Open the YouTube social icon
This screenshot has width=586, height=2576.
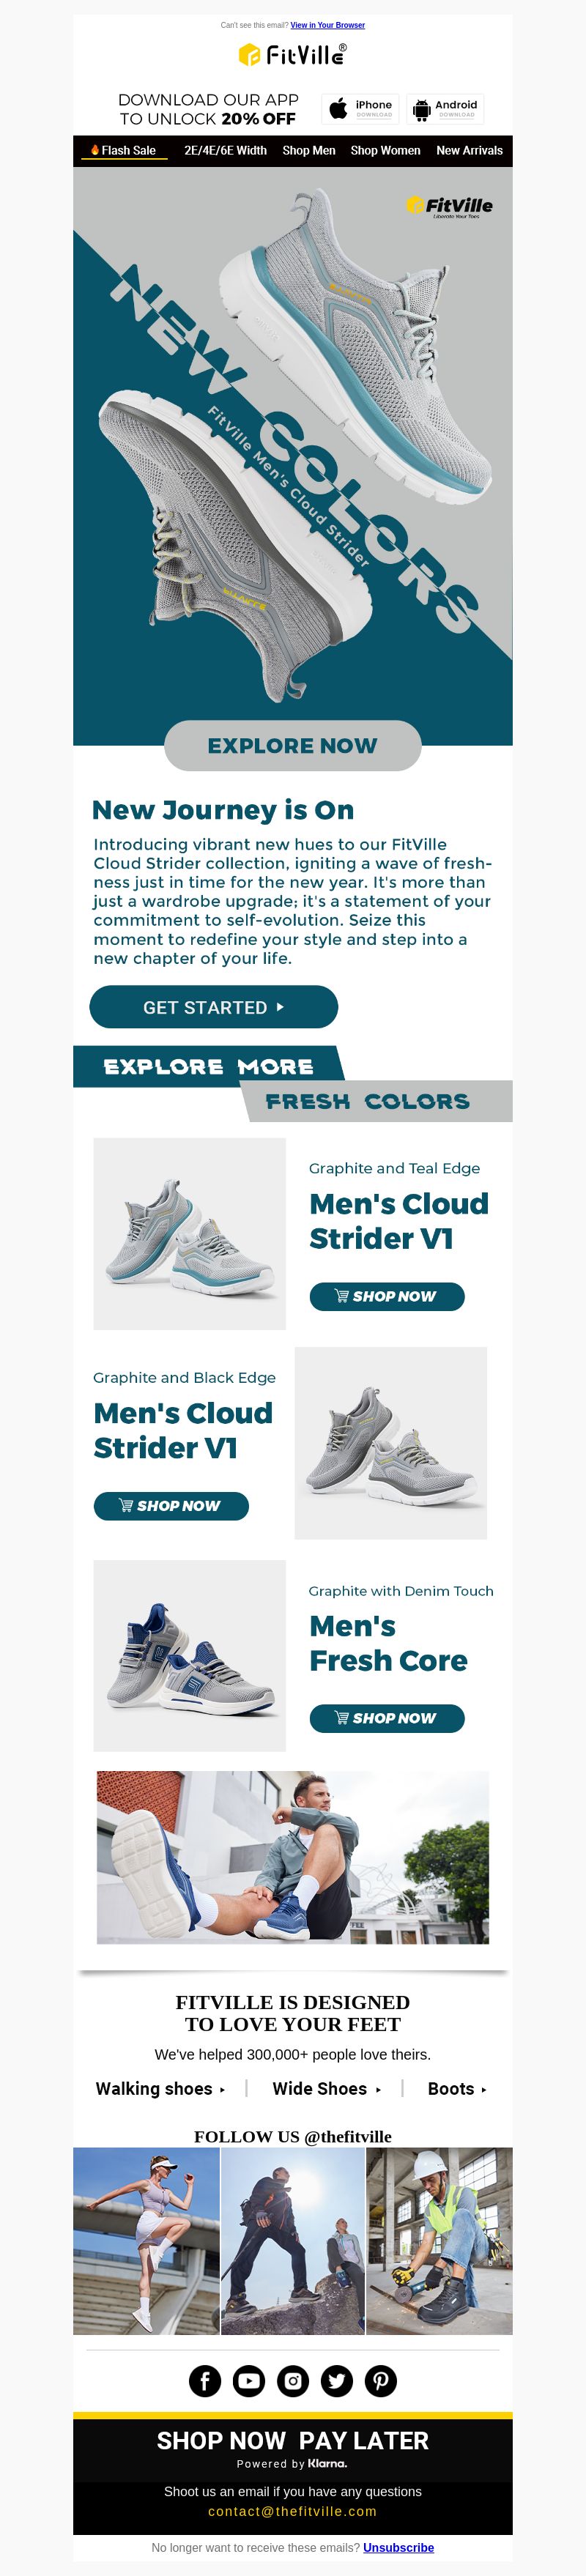click(249, 2381)
